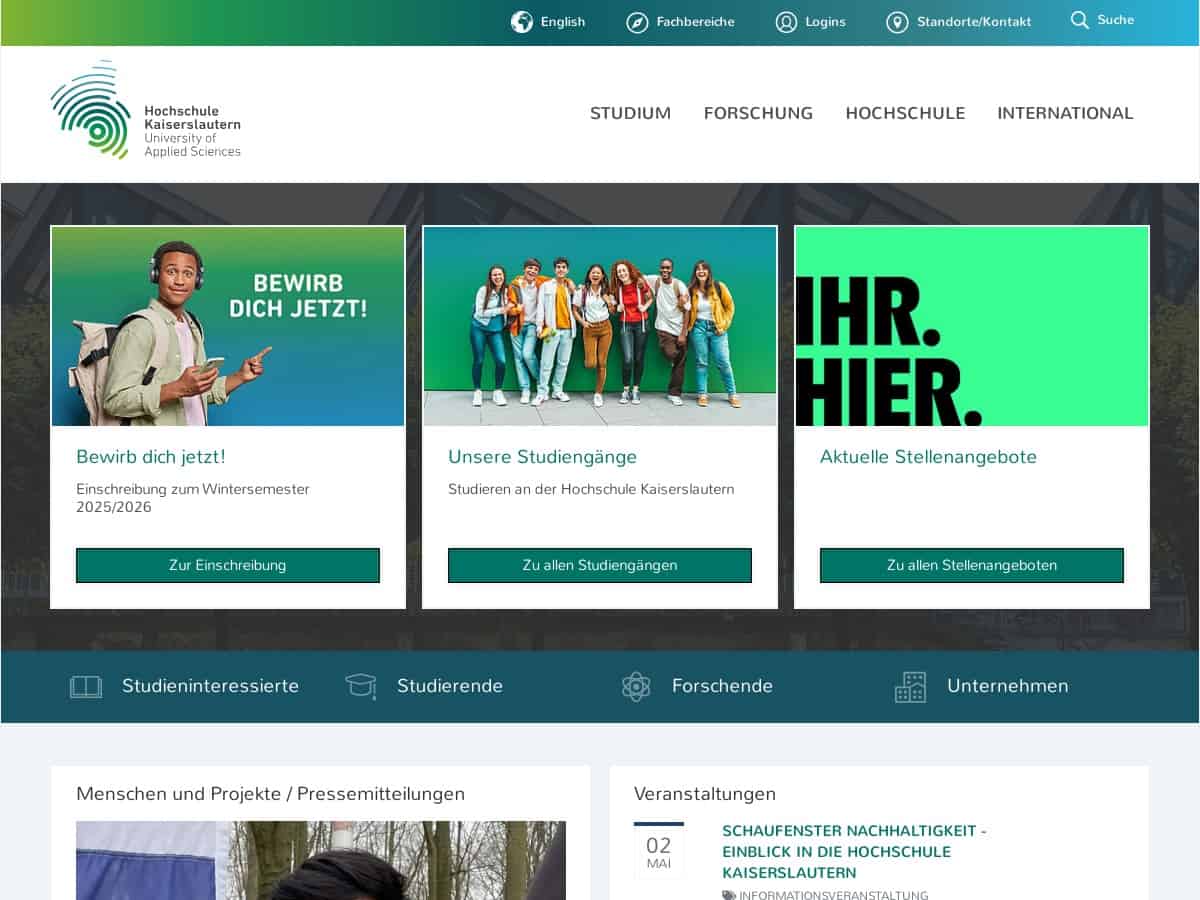Click the atom icon for Forschende
The width and height of the screenshot is (1200, 900).
pos(636,686)
